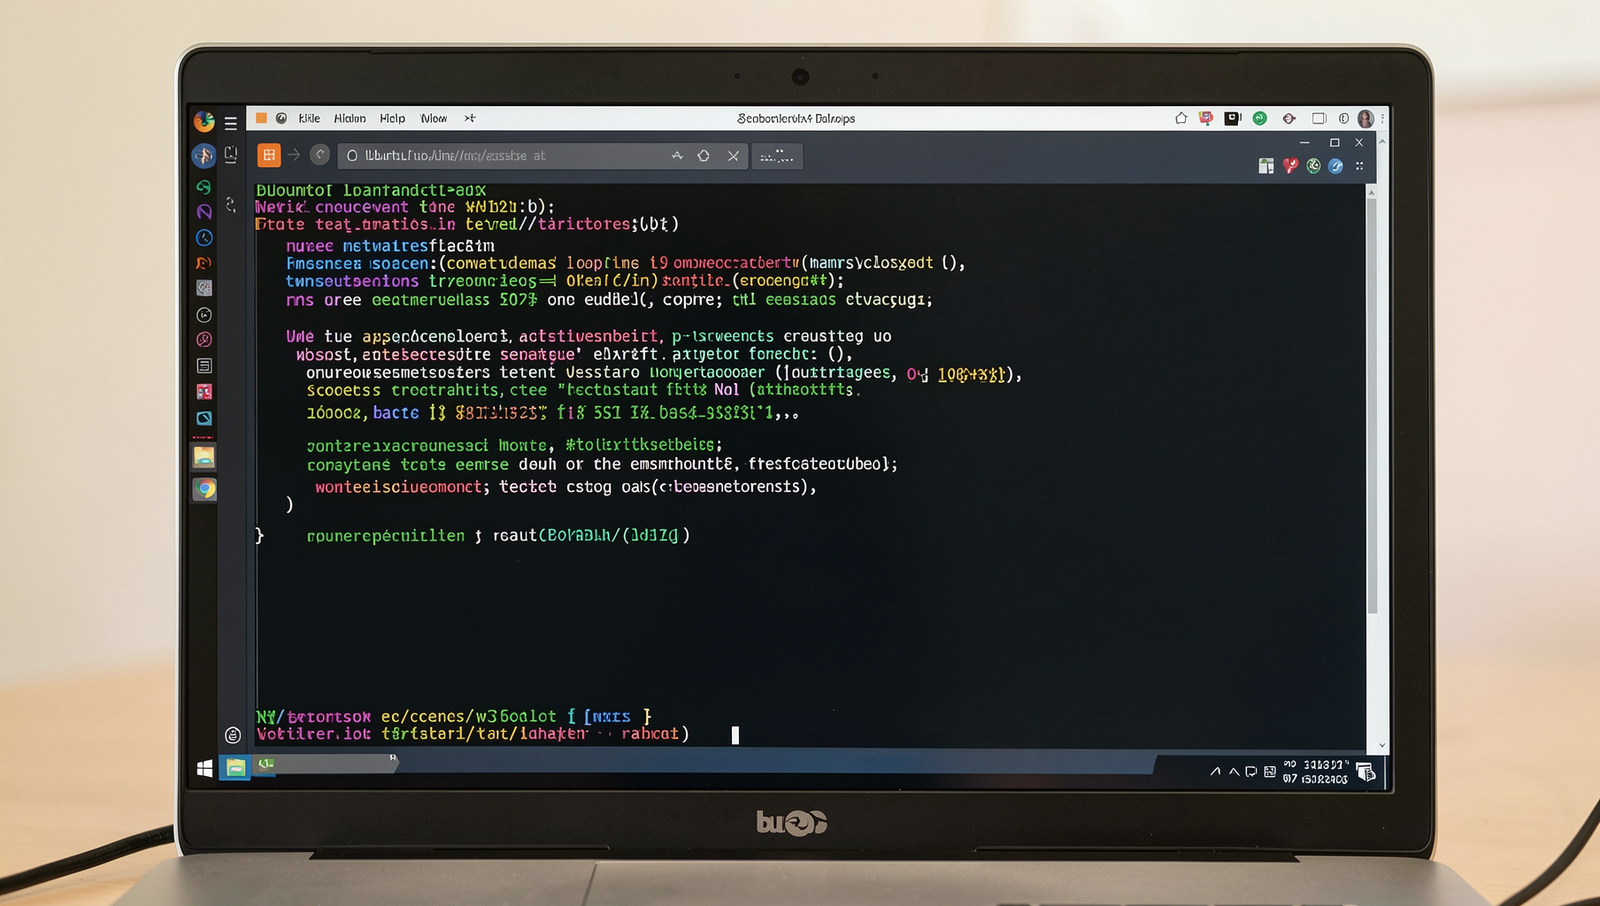Click the dotted button right of address bar

point(777,156)
